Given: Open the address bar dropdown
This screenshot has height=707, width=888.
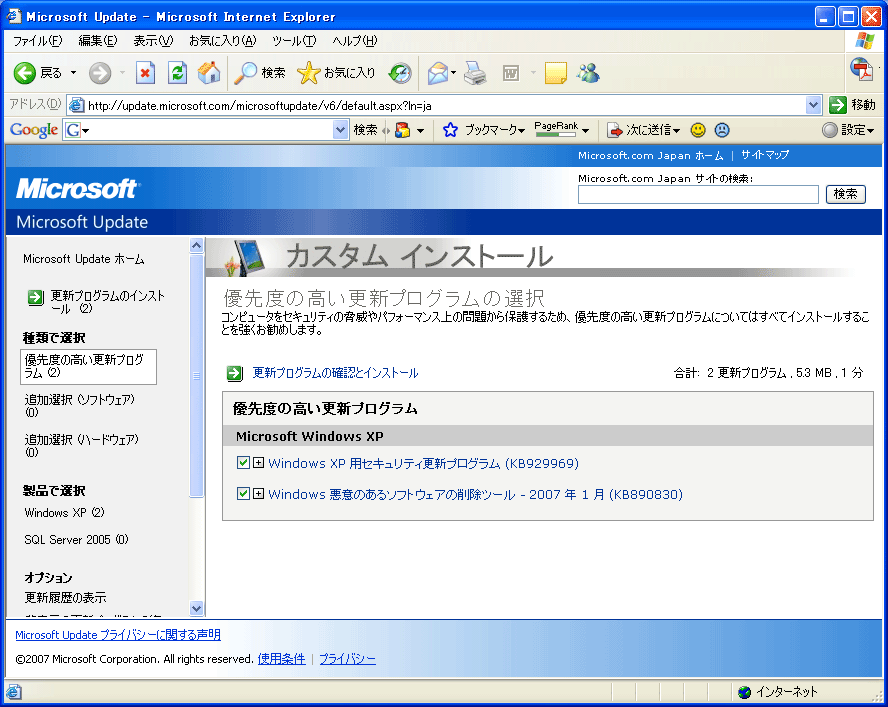Looking at the screenshot, I should click(813, 105).
